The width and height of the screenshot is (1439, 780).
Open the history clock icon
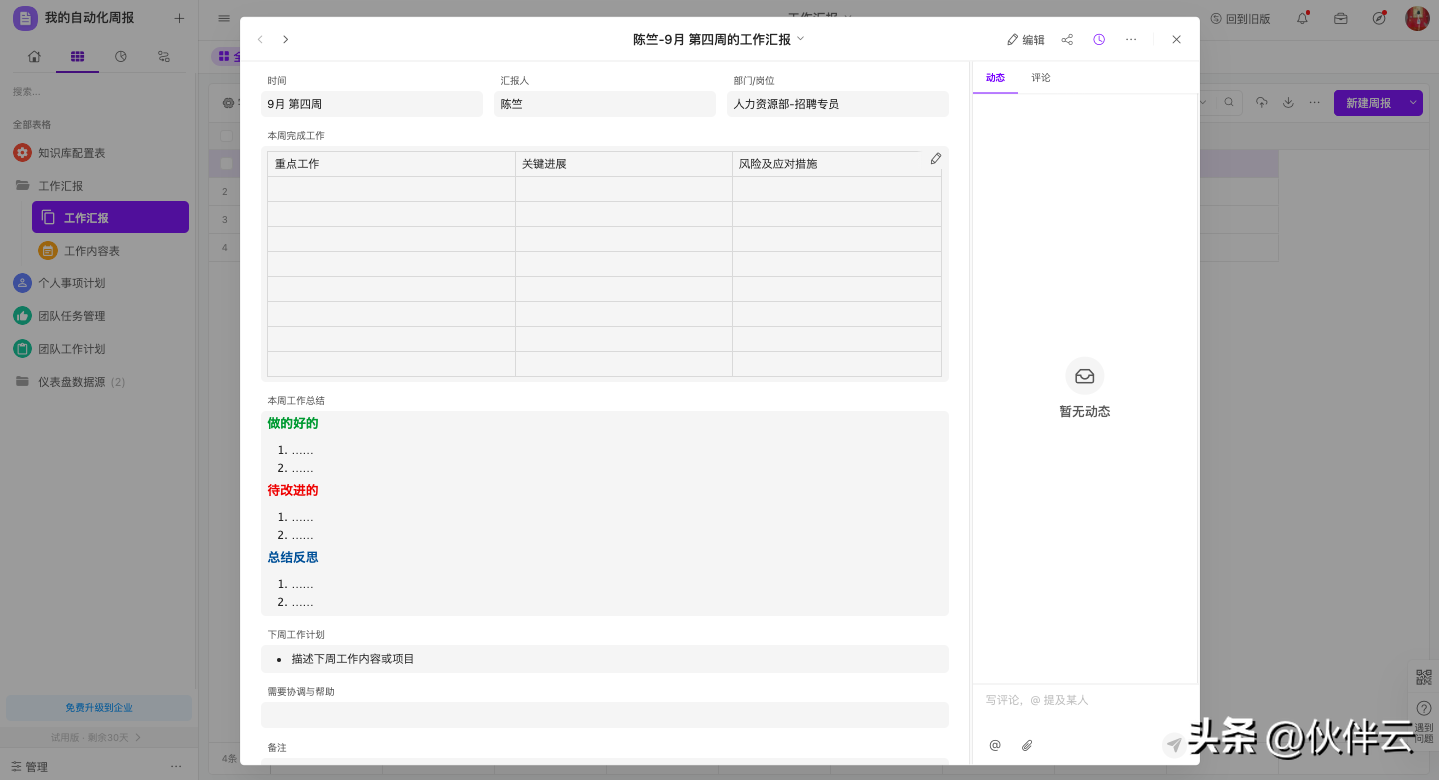1099,40
